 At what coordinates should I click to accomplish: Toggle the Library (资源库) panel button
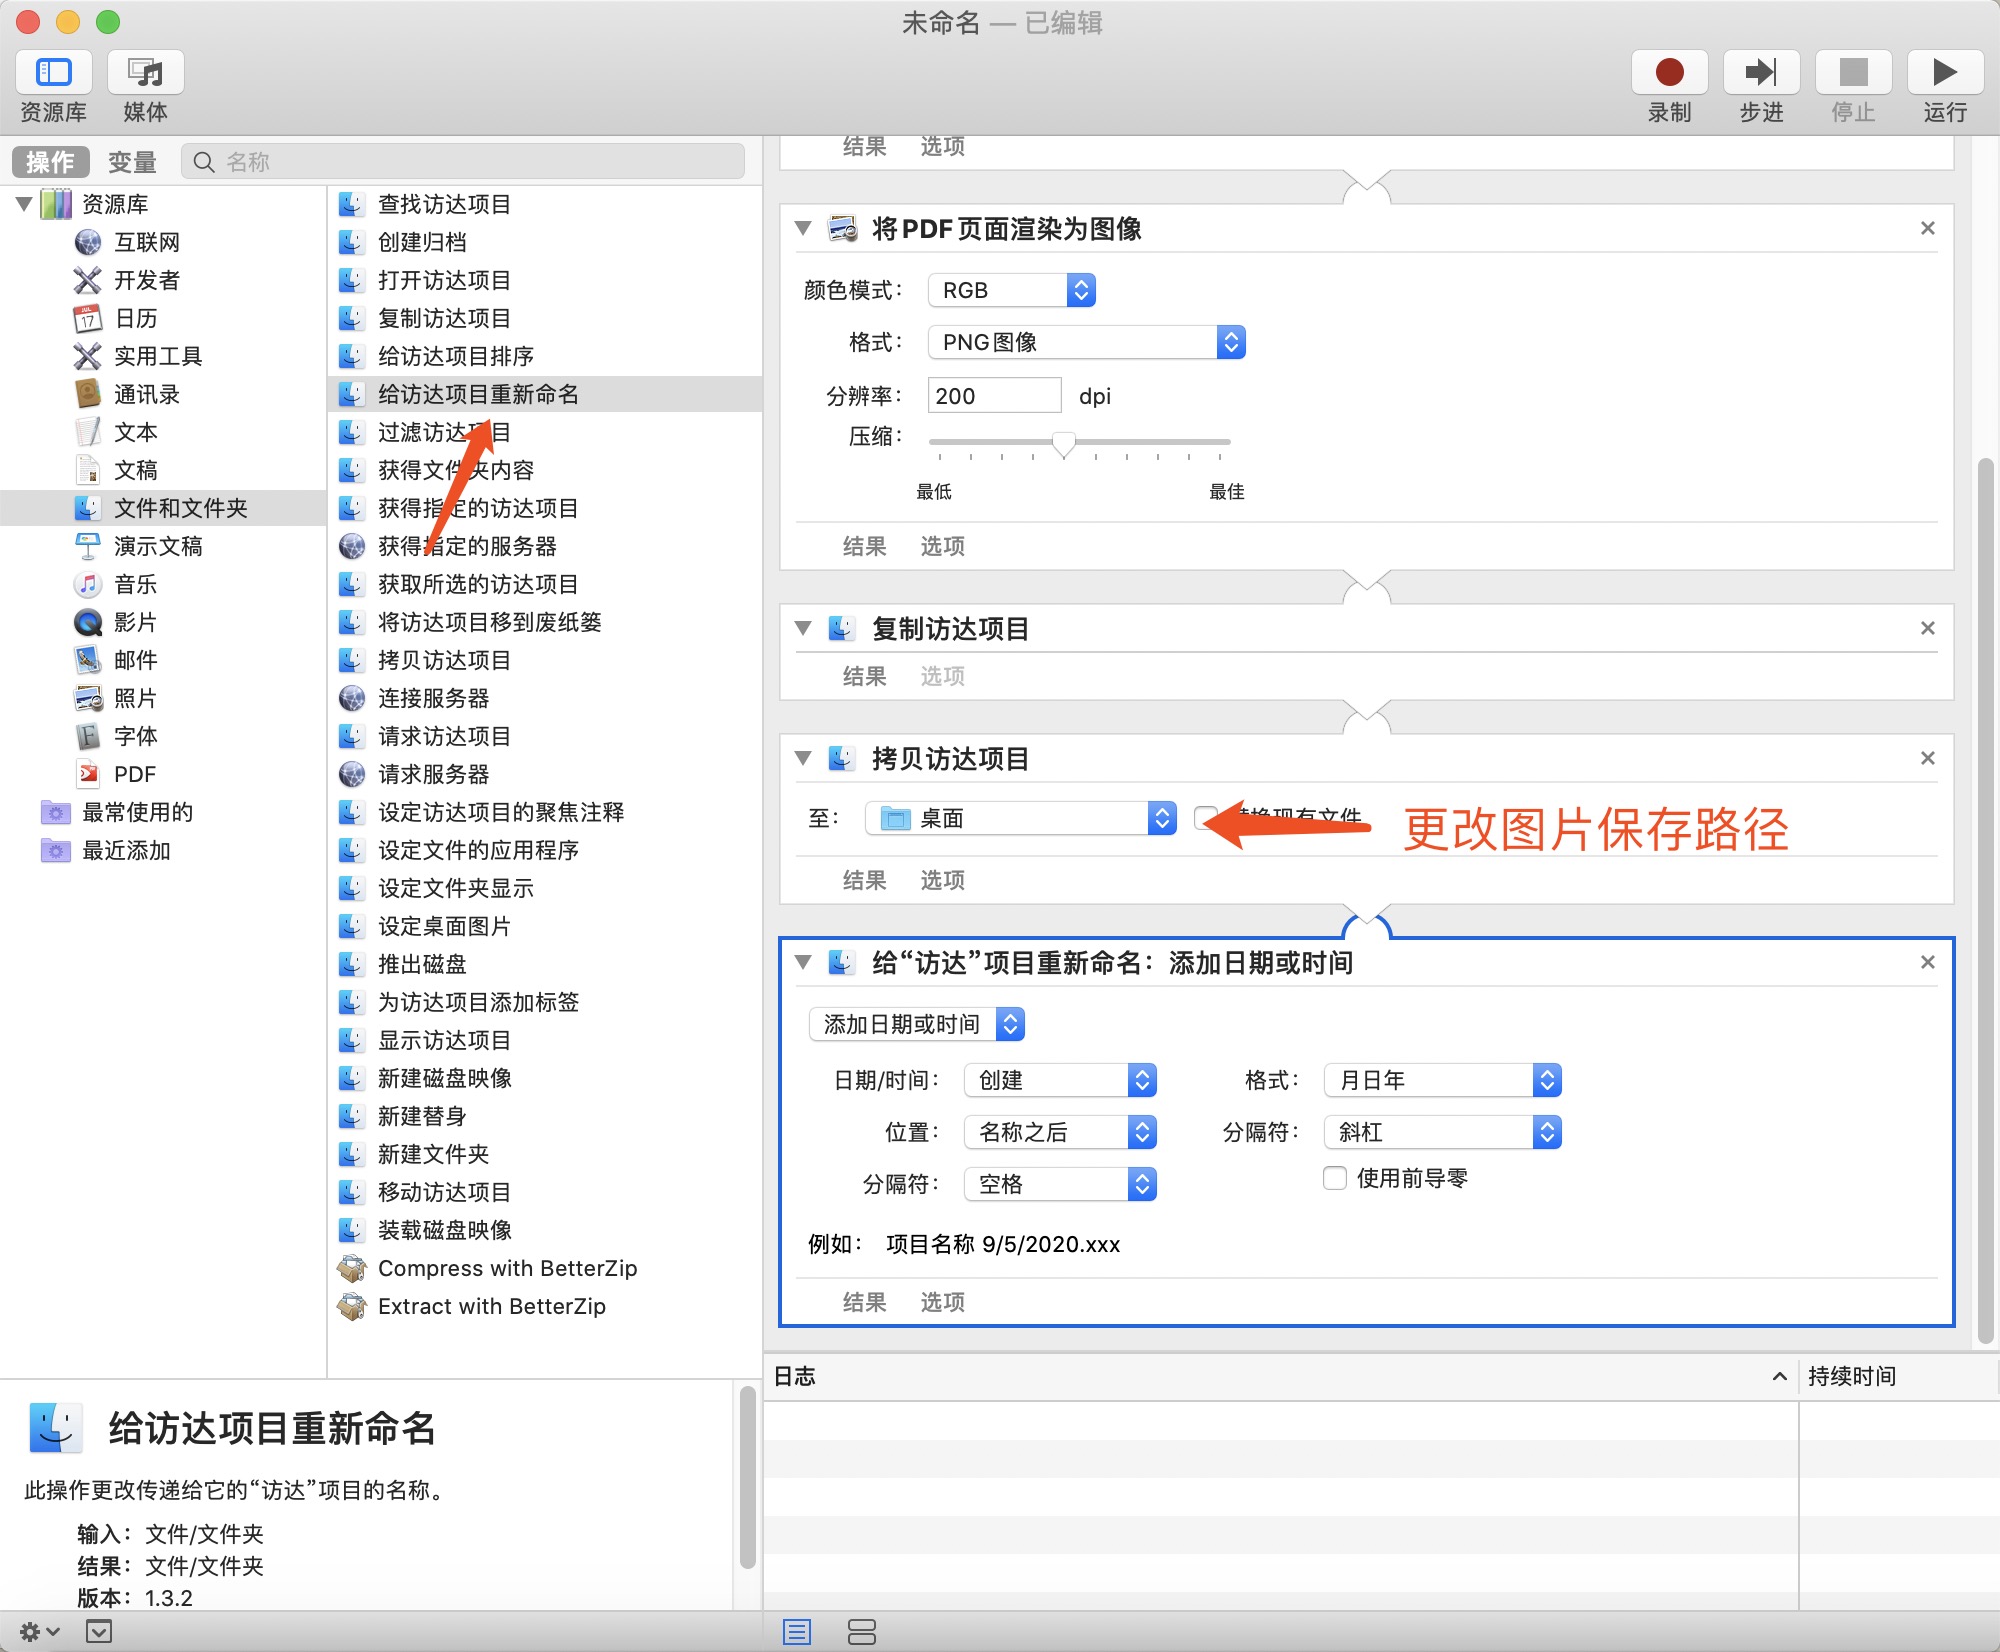(x=54, y=73)
